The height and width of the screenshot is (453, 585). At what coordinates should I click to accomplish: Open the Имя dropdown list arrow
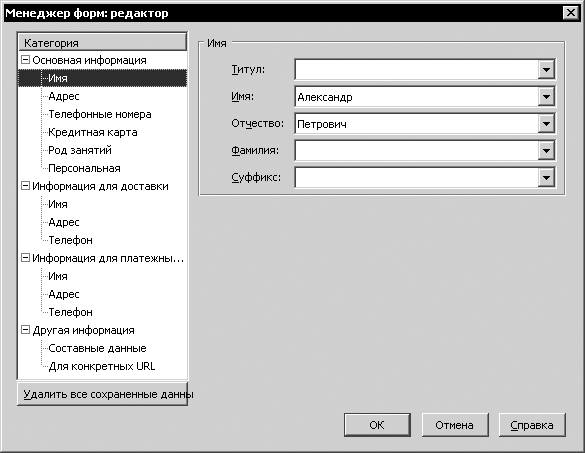546,97
